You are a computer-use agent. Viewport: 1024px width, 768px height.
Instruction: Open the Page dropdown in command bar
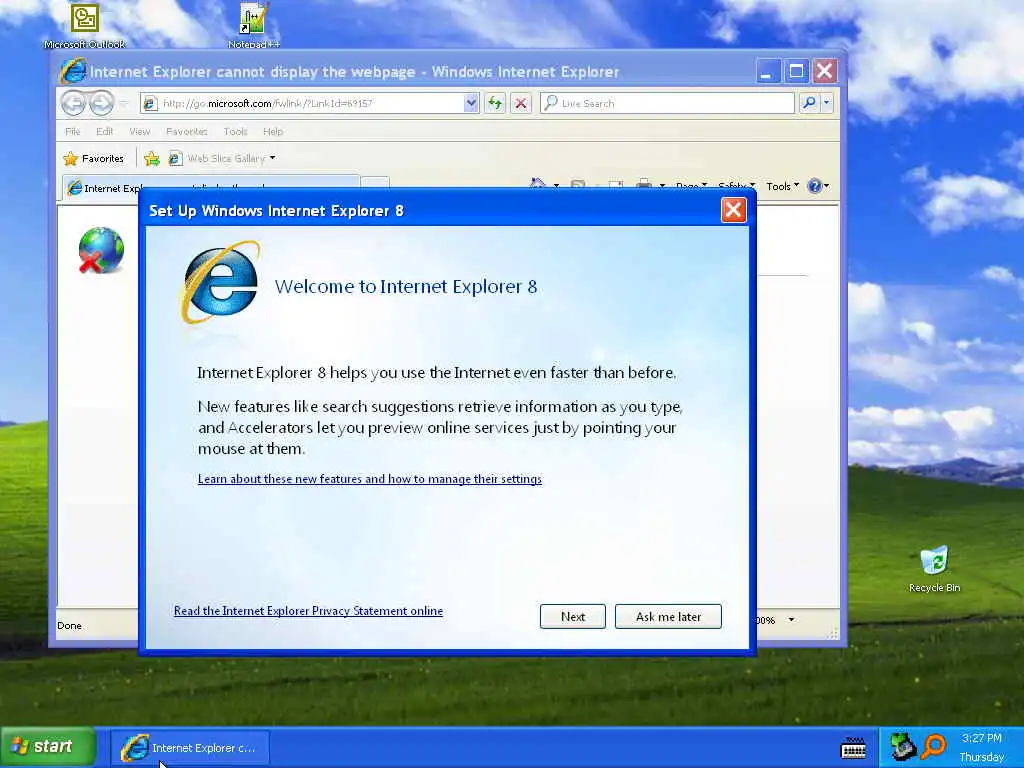pos(691,185)
